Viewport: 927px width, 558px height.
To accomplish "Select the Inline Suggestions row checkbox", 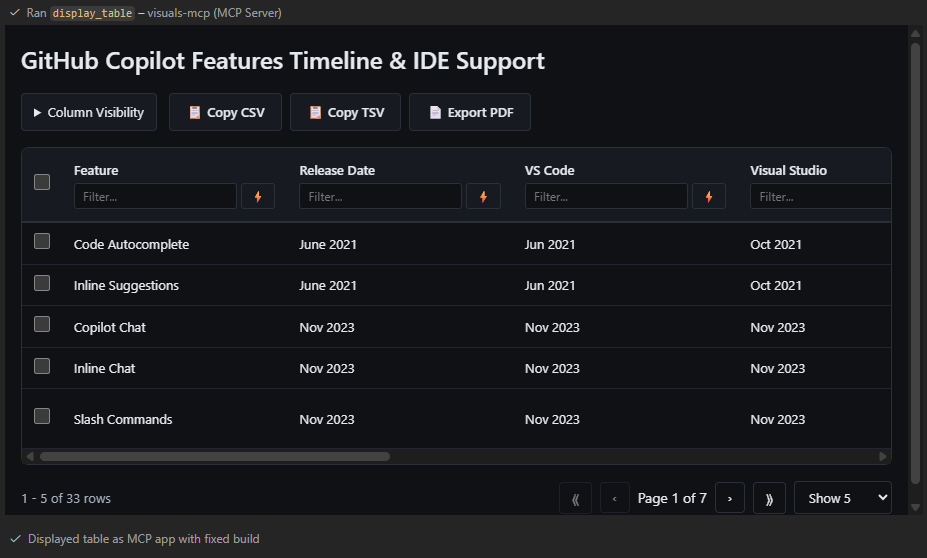I will pyautogui.click(x=42, y=283).
